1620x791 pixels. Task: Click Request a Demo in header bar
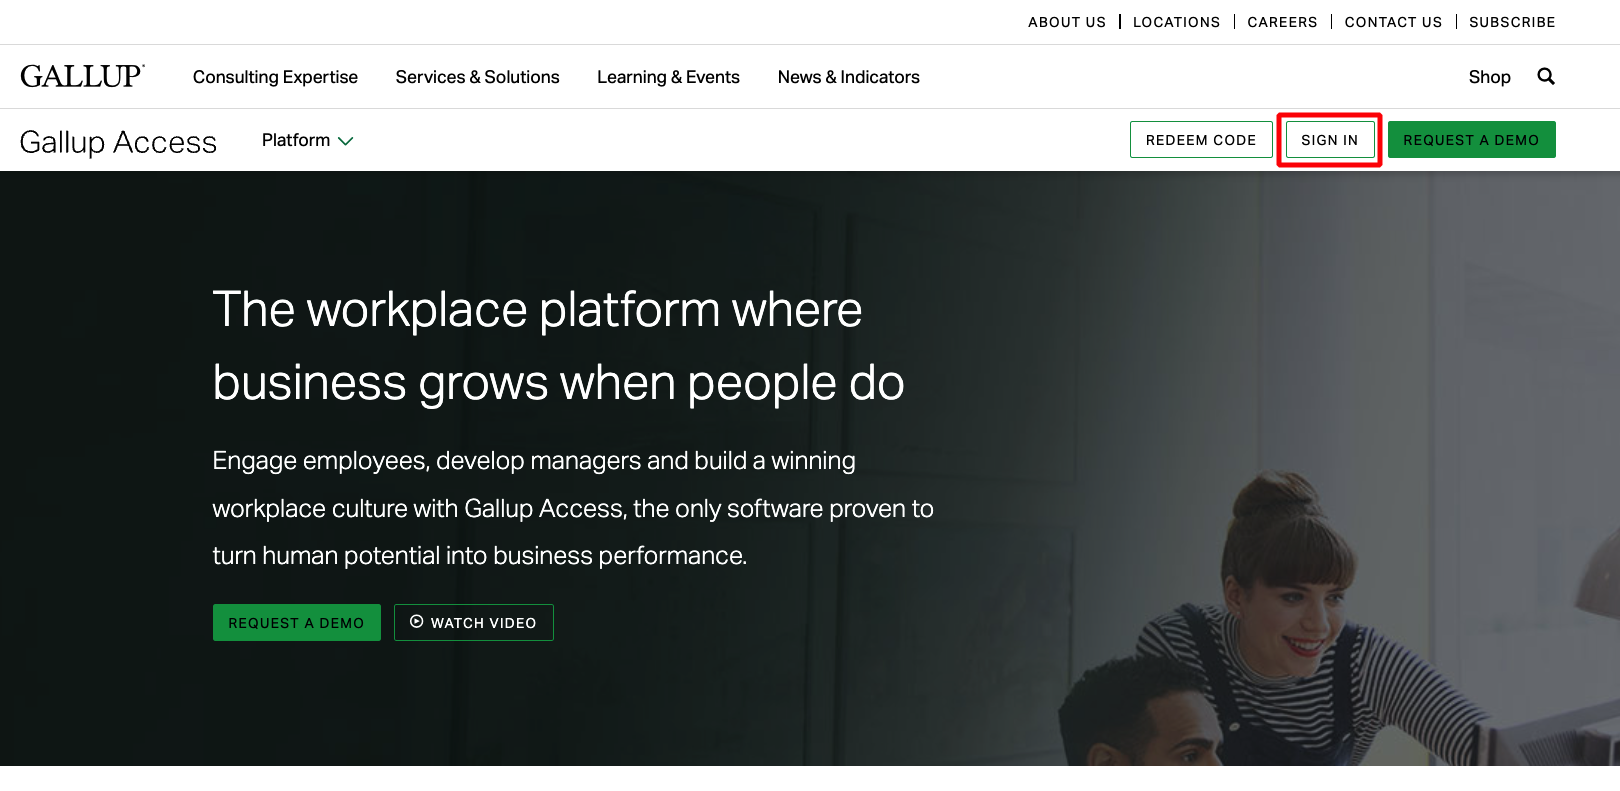coord(1471,140)
